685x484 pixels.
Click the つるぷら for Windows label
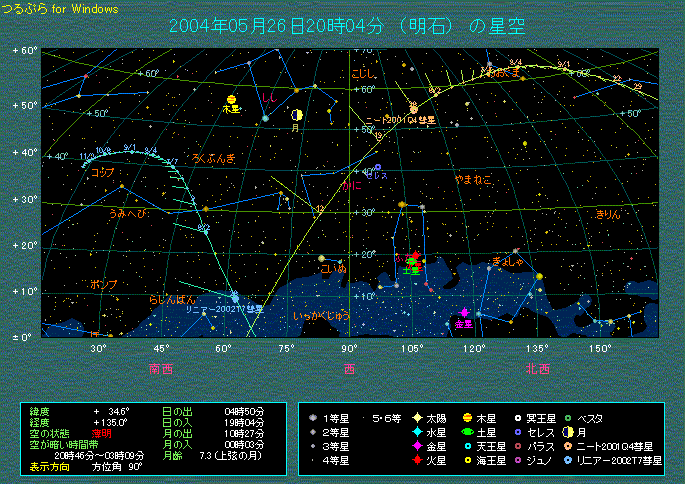tap(60, 8)
